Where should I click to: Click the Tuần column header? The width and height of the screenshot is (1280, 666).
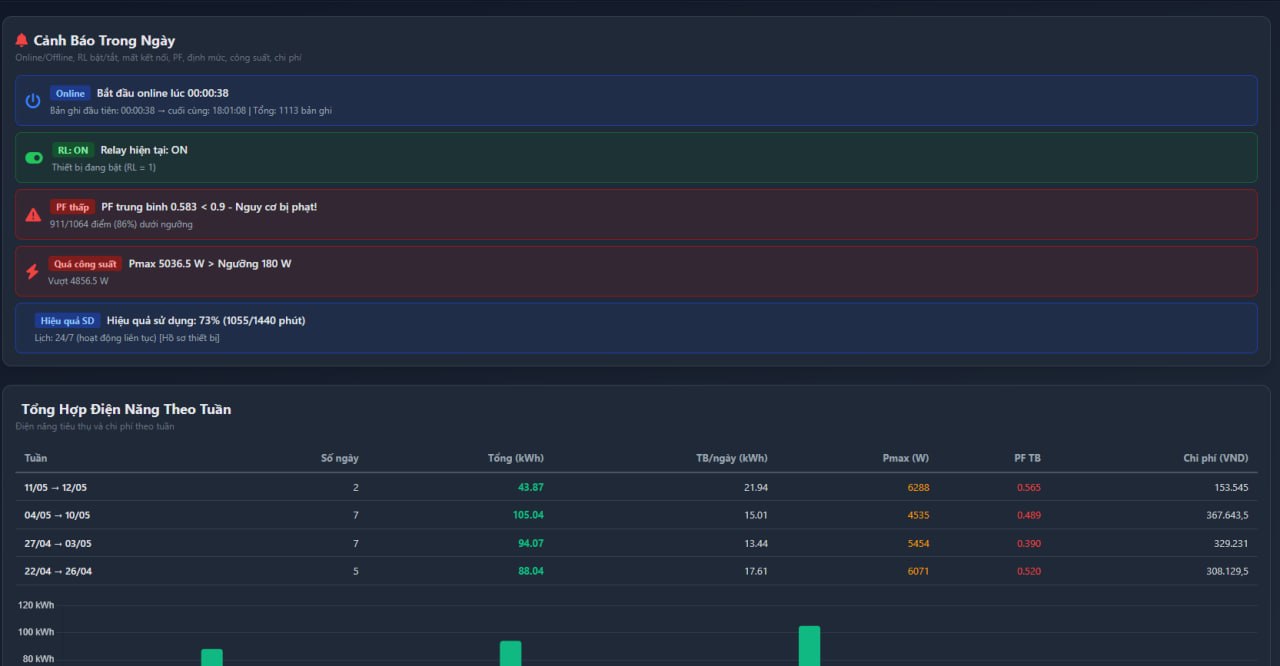tap(36, 458)
